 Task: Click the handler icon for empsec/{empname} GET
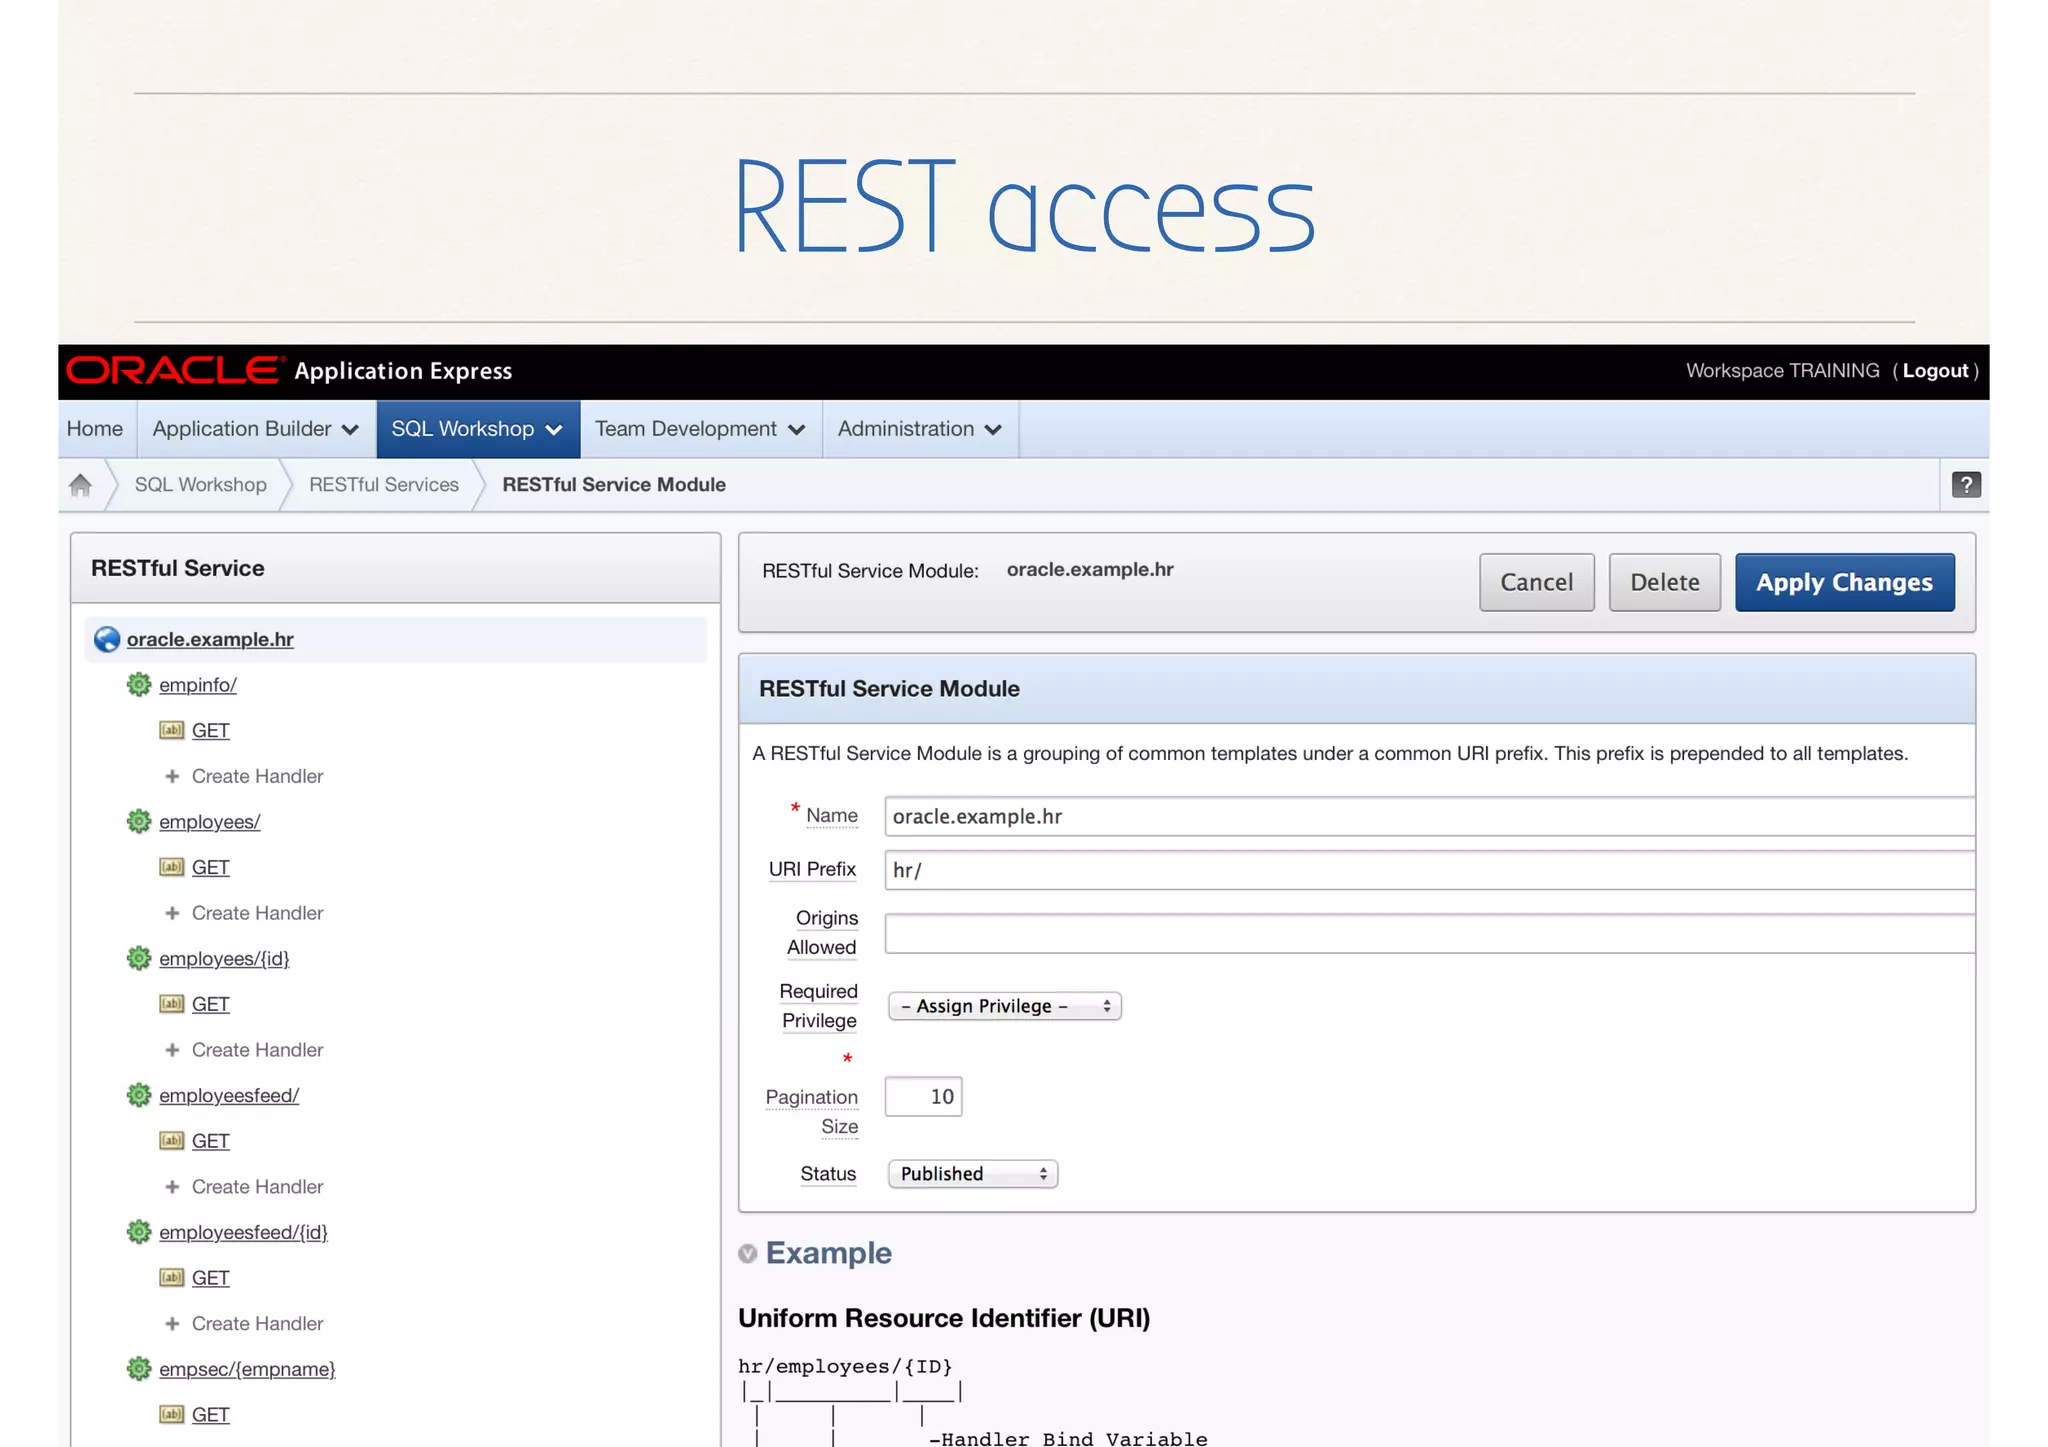click(x=172, y=1415)
